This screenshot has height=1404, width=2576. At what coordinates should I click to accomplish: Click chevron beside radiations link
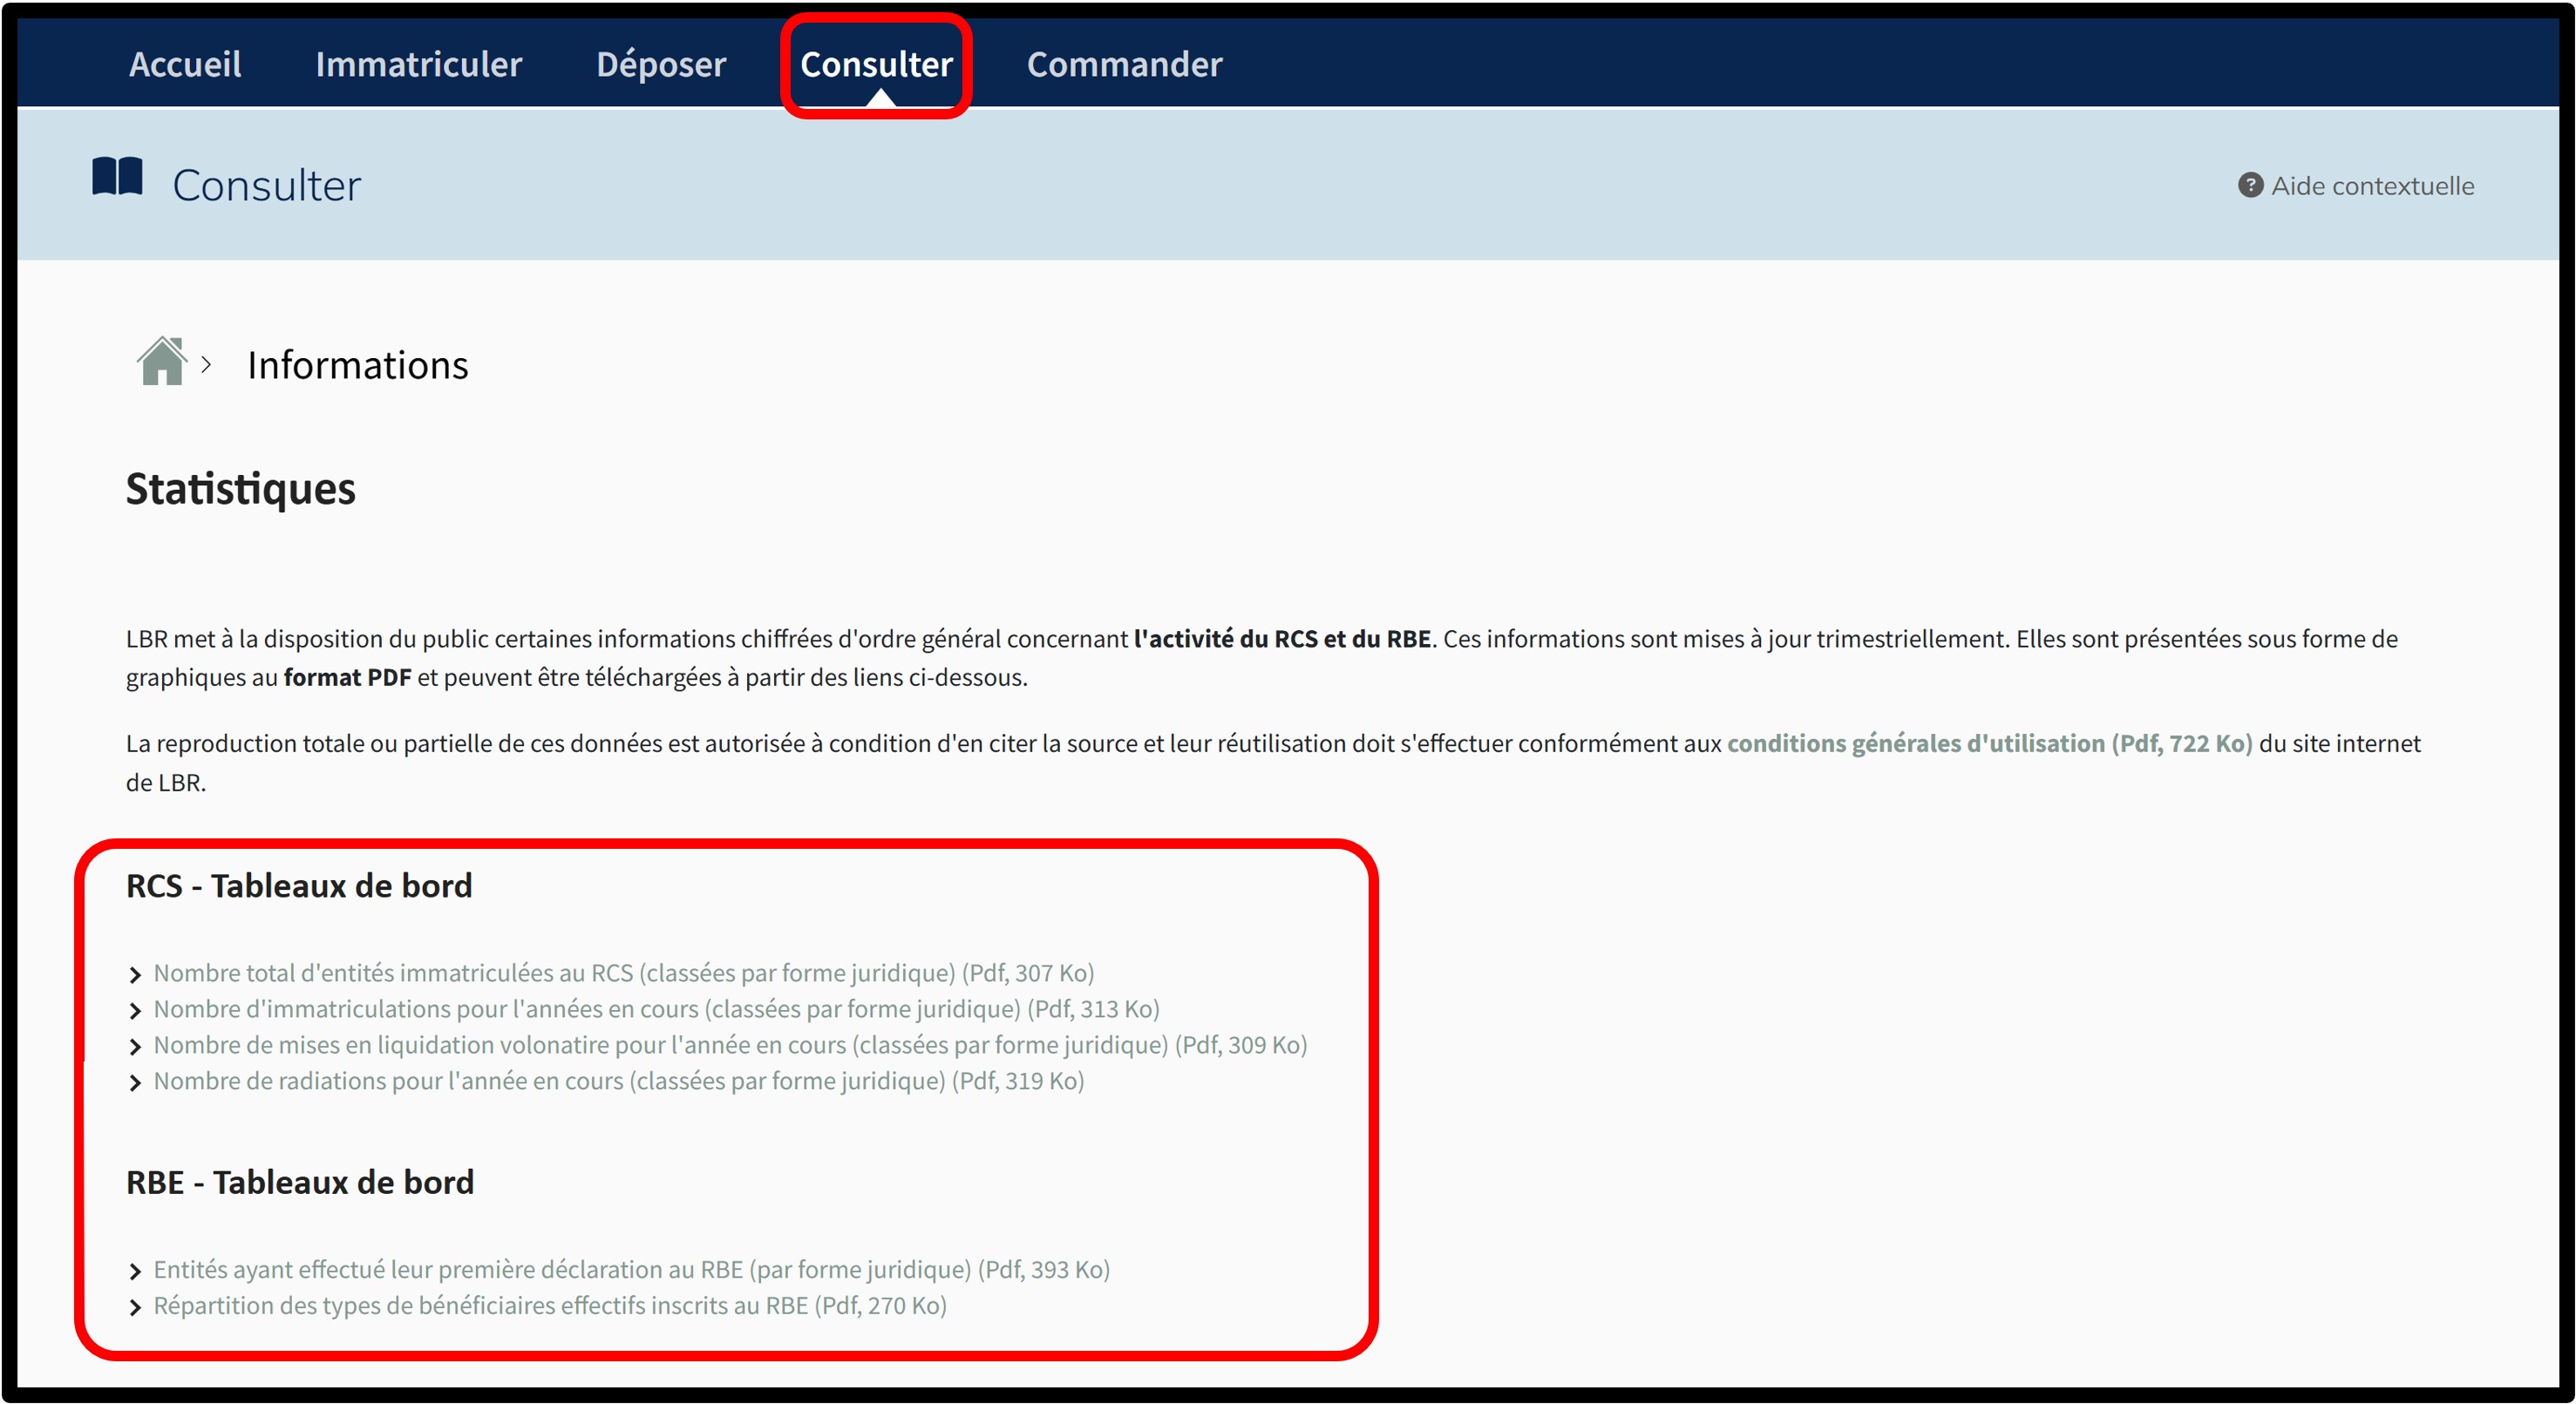click(x=135, y=1083)
